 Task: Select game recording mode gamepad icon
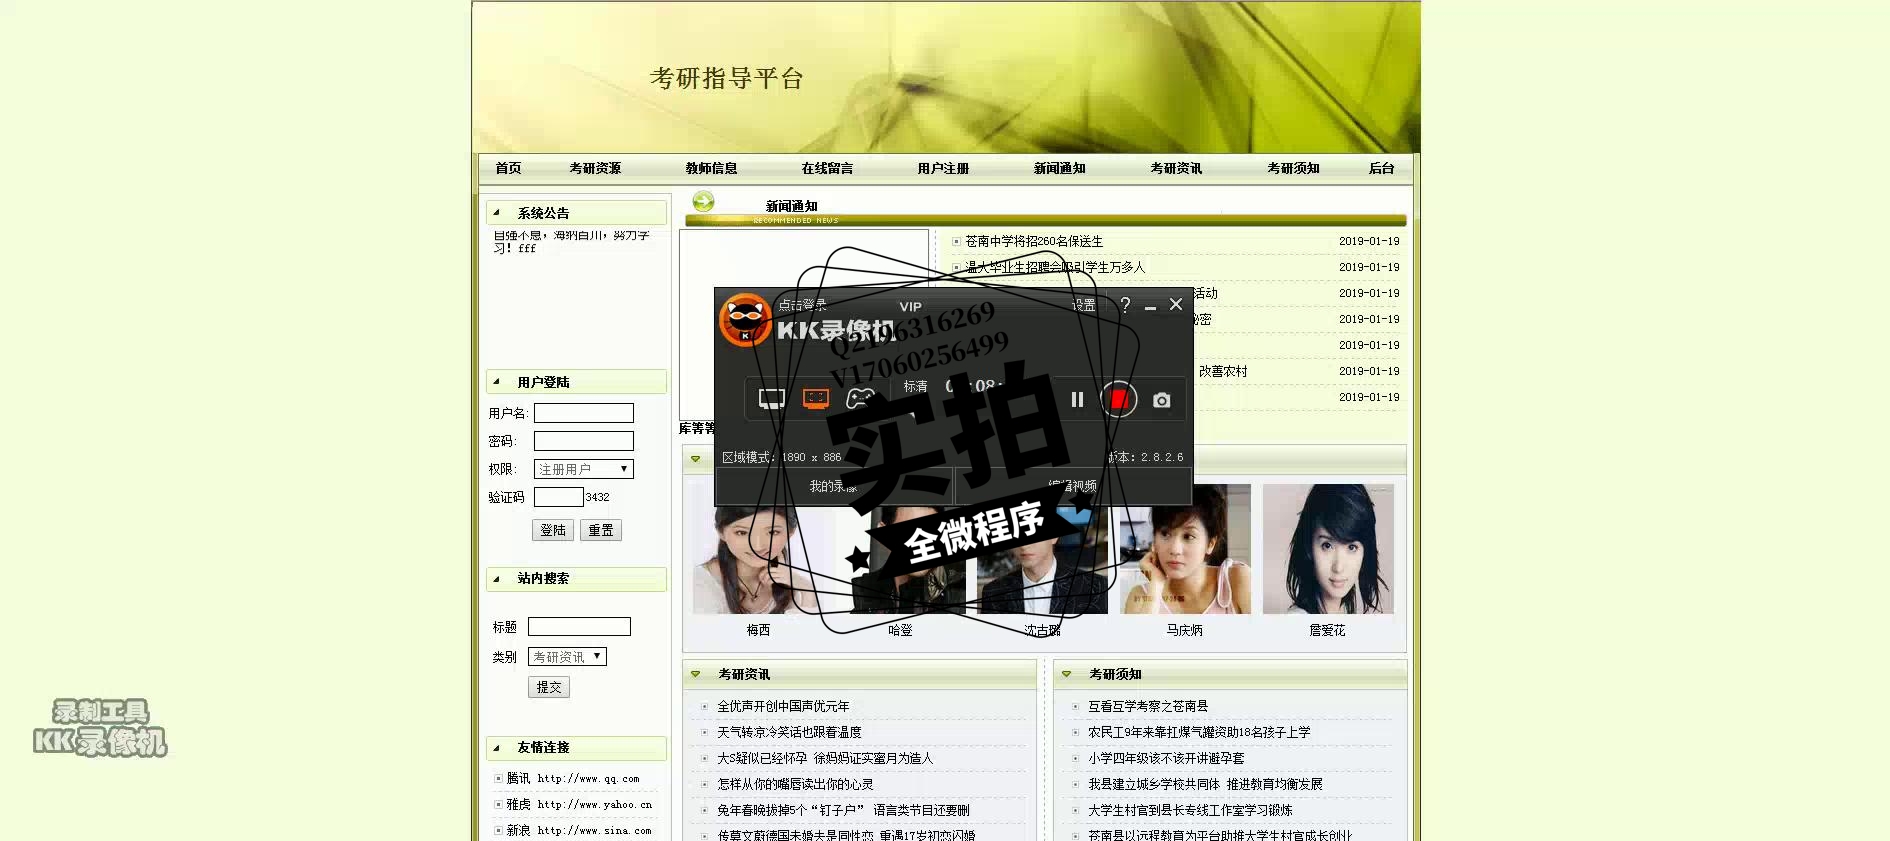tap(860, 399)
